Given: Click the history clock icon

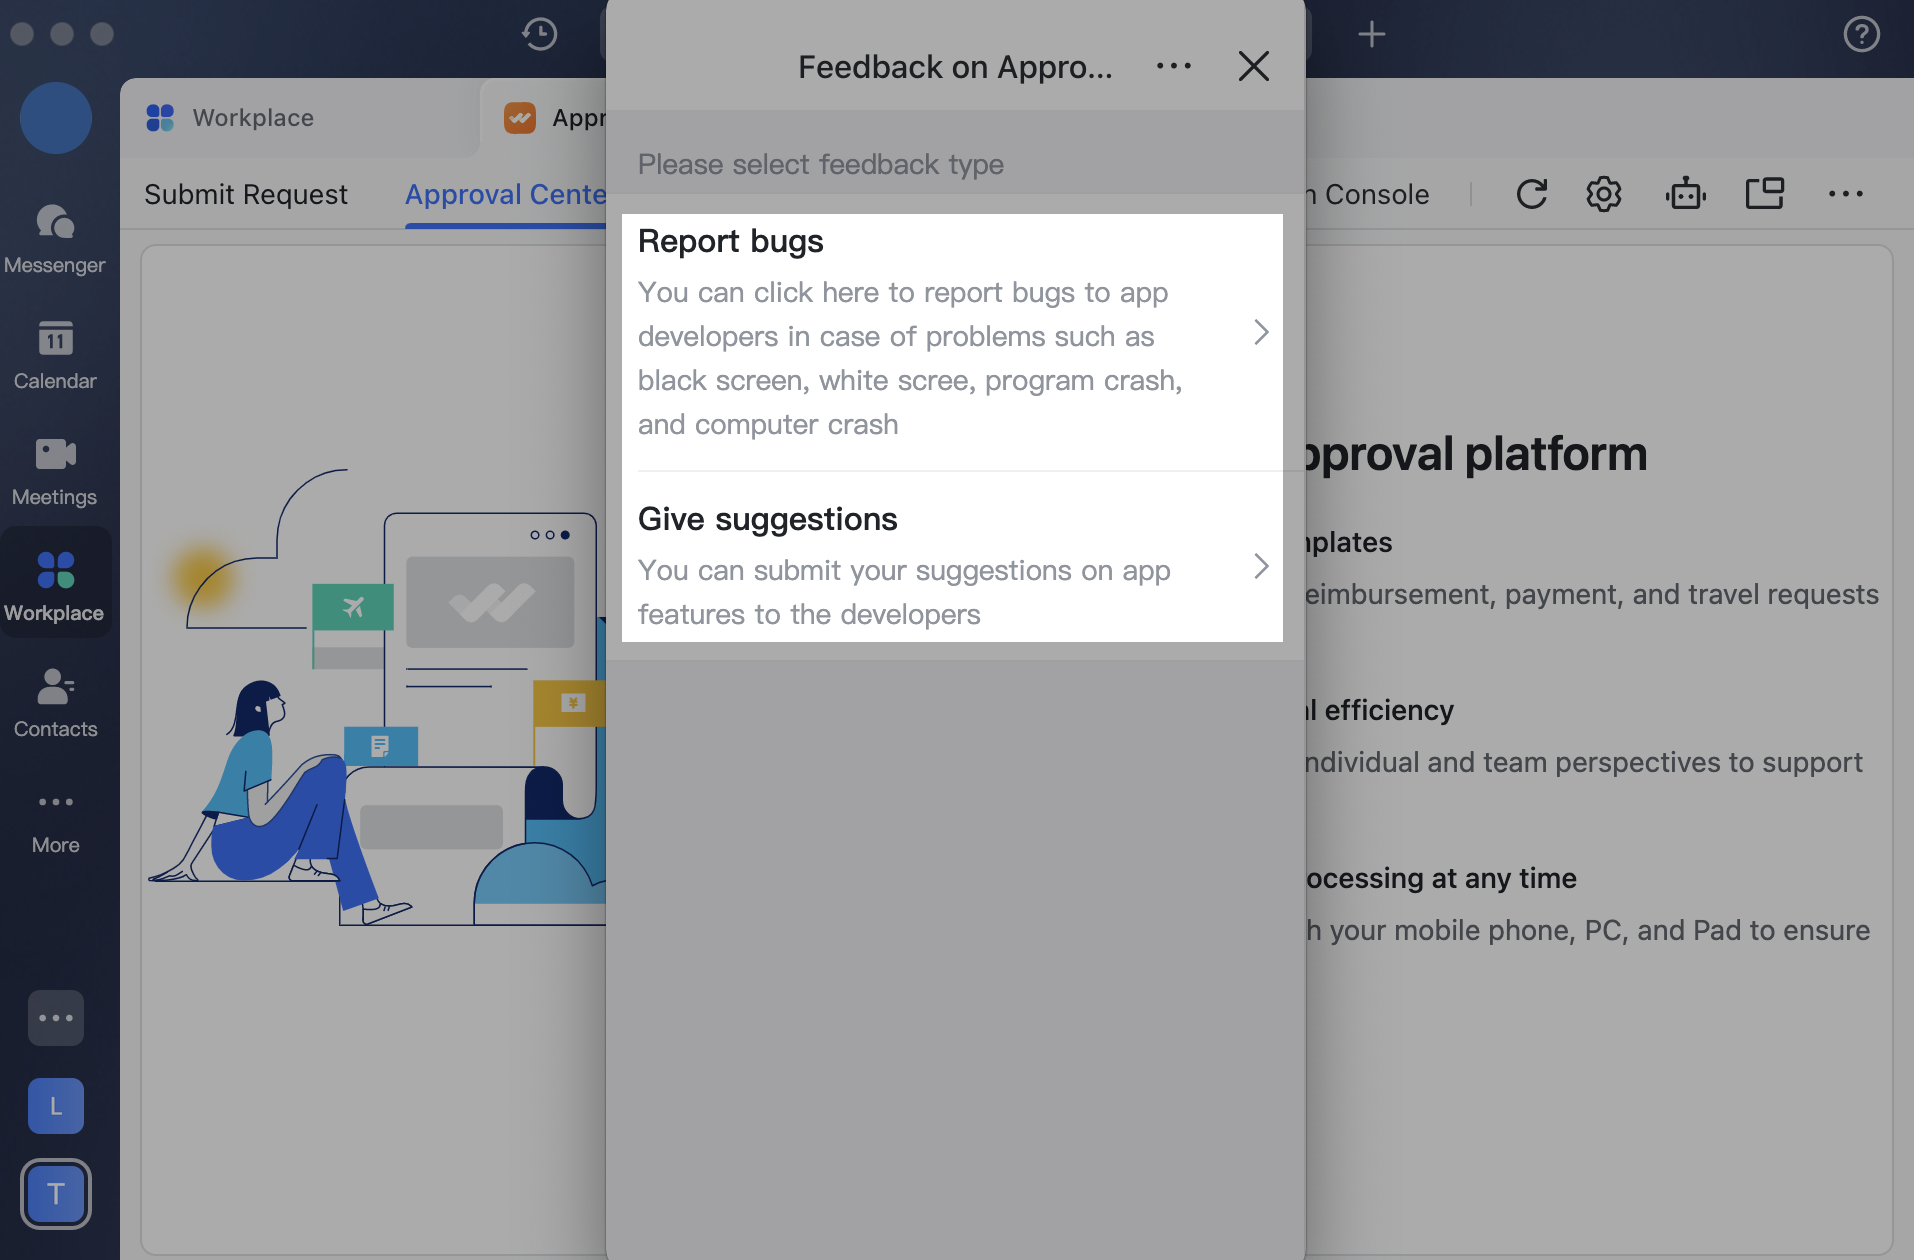Looking at the screenshot, I should pyautogui.click(x=540, y=34).
